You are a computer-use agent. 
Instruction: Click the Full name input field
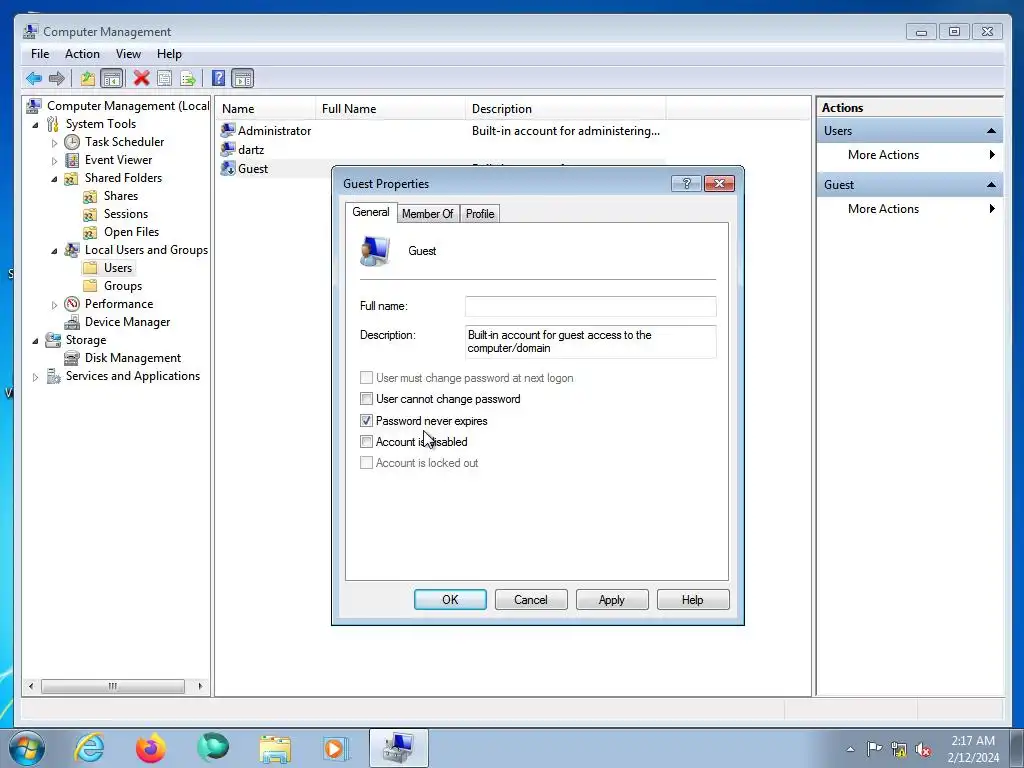[x=590, y=306]
